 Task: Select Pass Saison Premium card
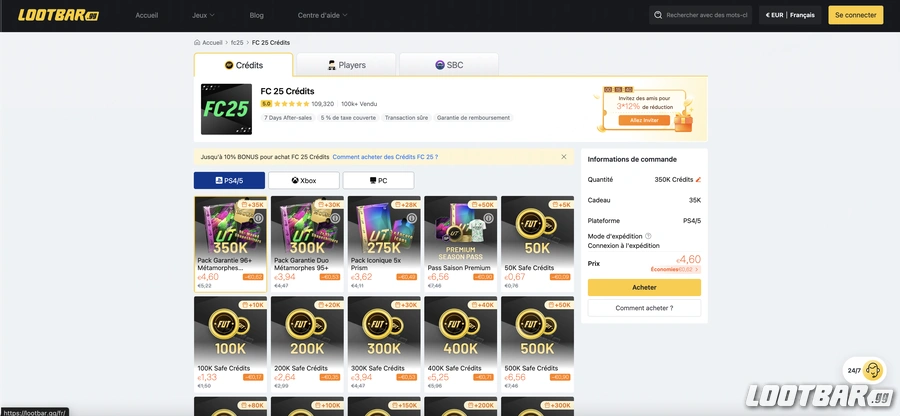[461, 244]
